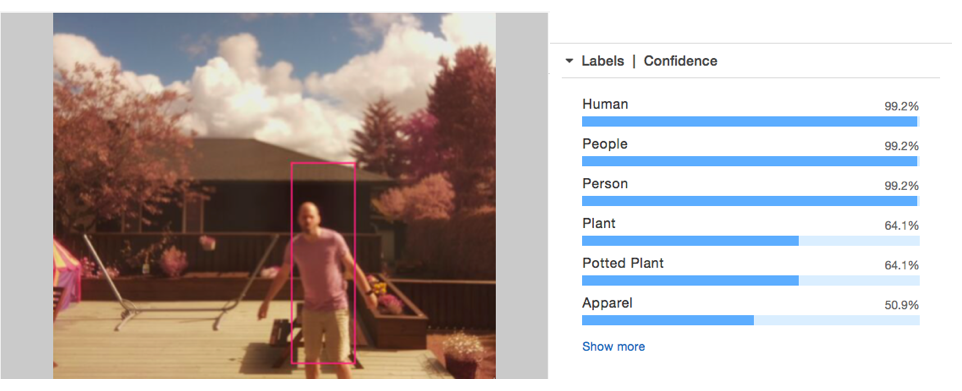Click the Plant label text
The image size is (962, 391).
tap(598, 223)
